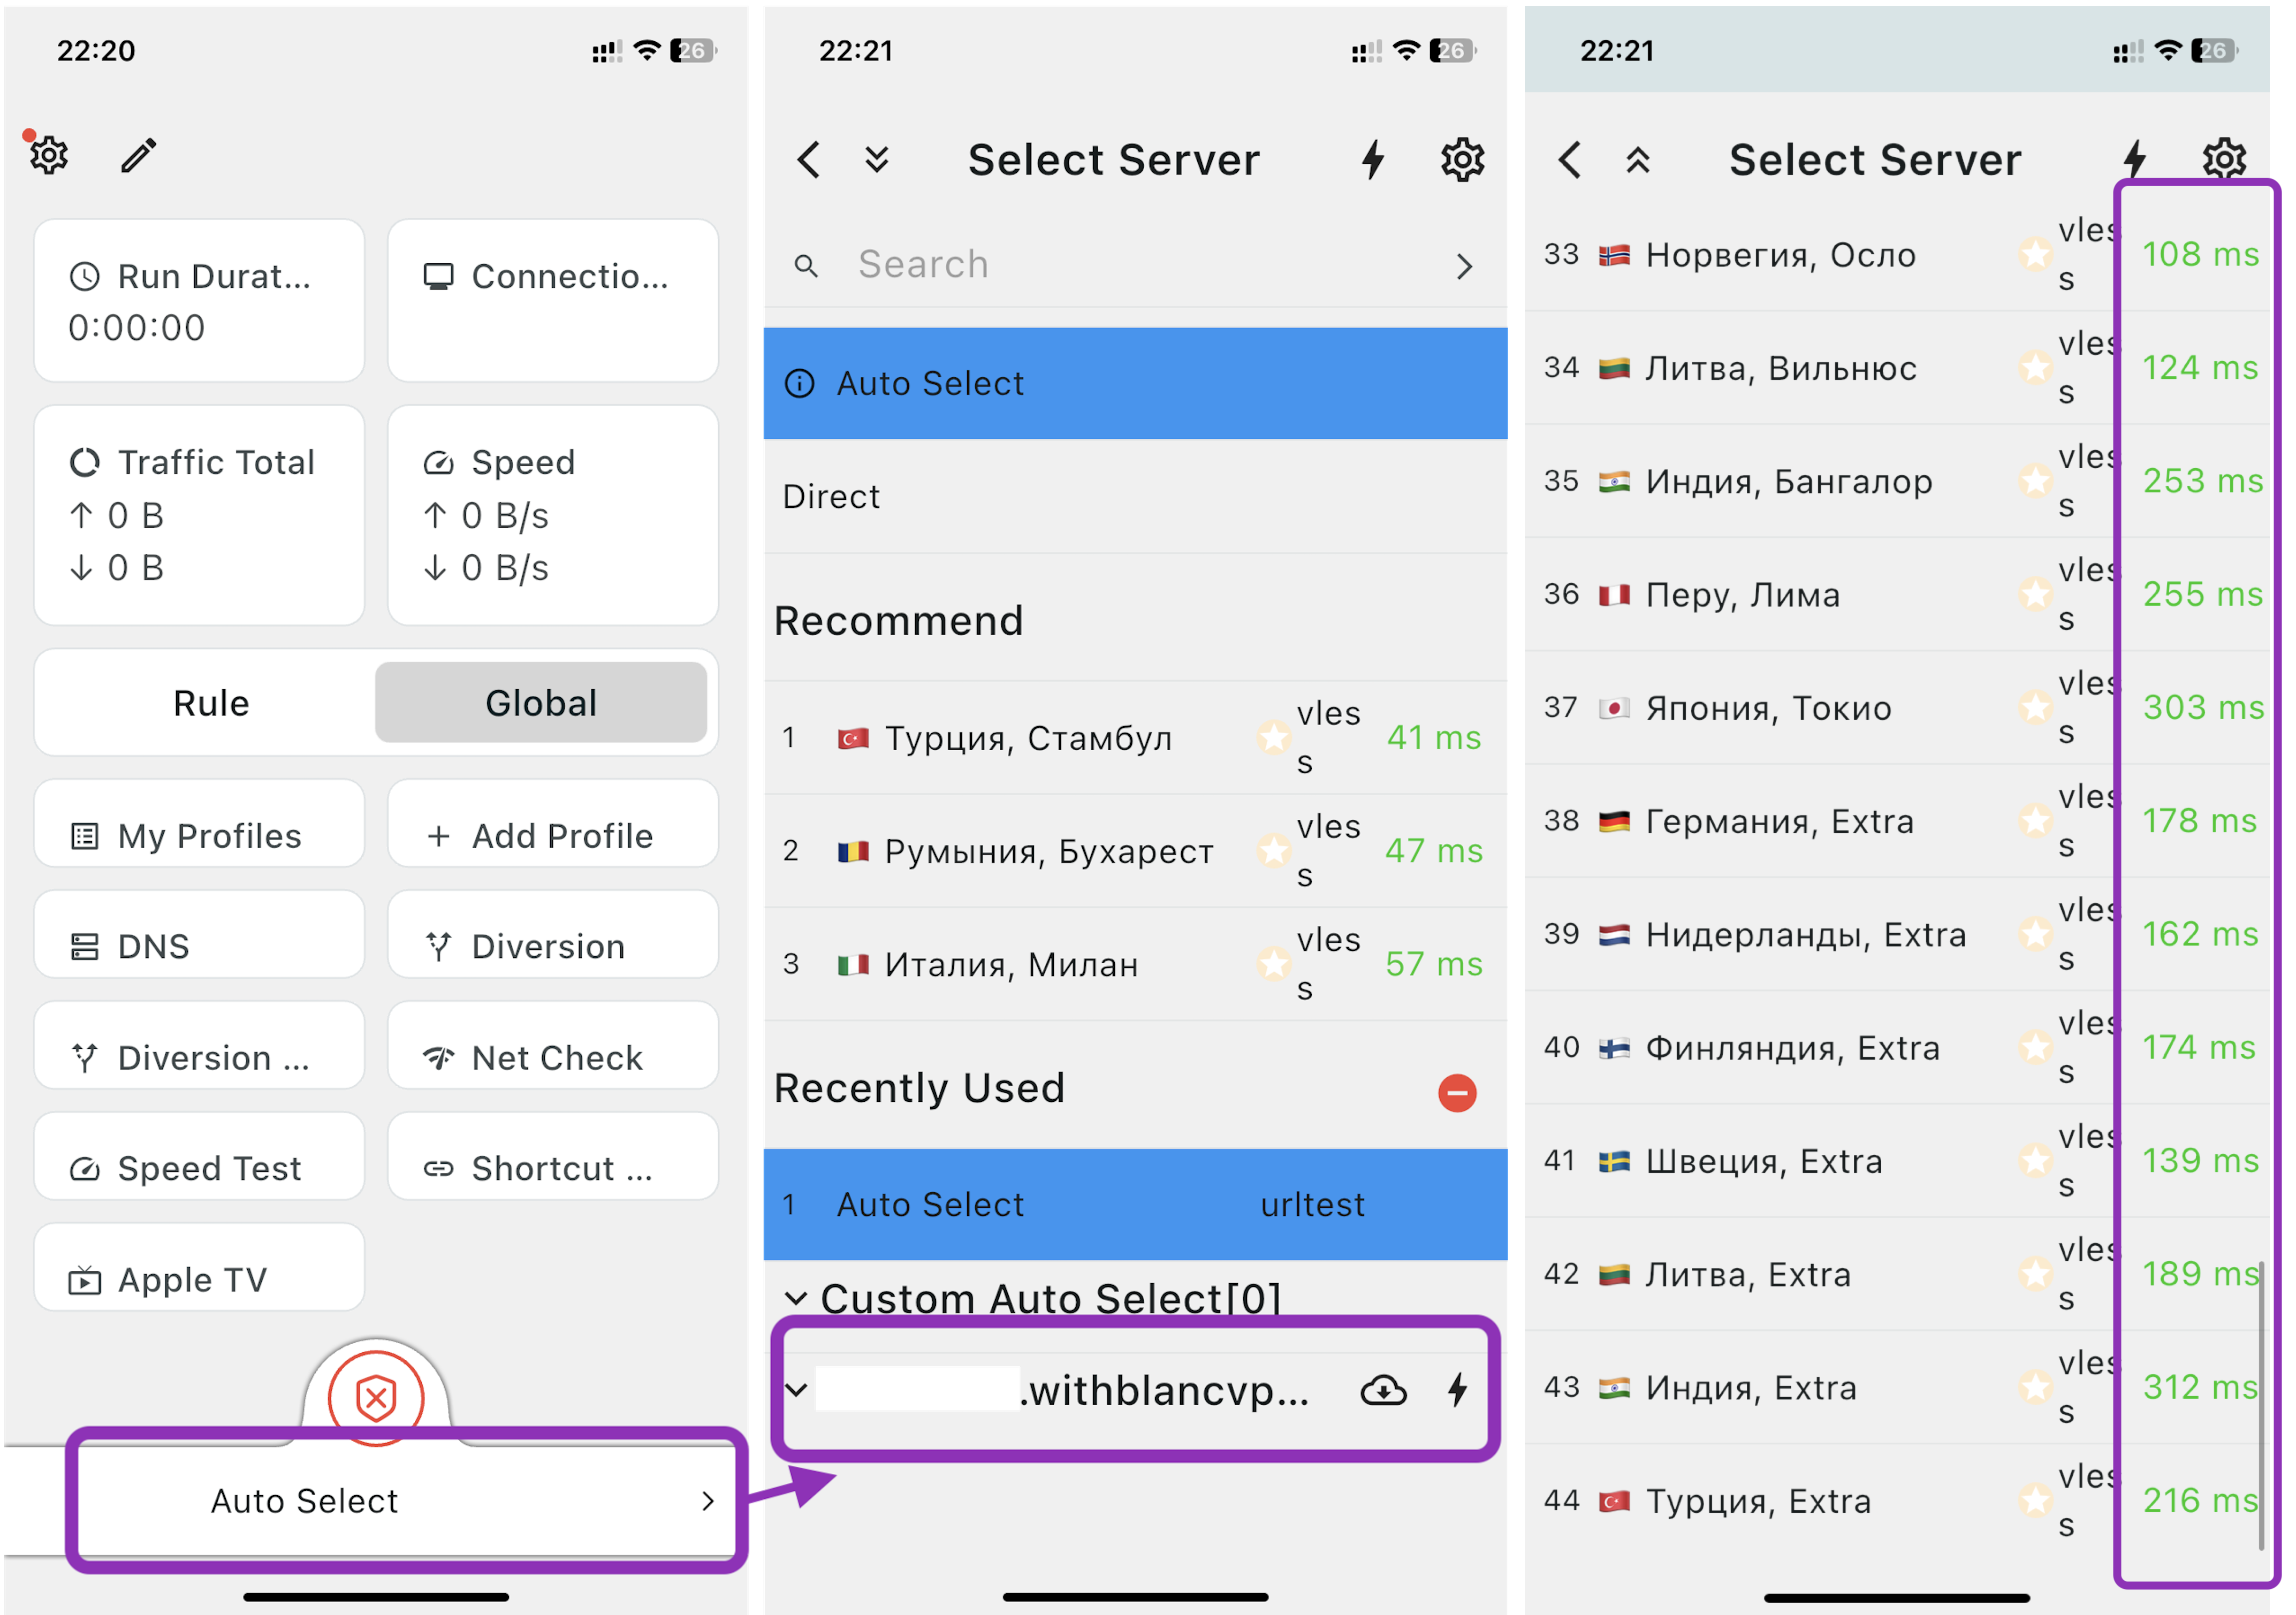Toggle favorite star for Турция, Стамбул

pyautogui.click(x=1273, y=738)
